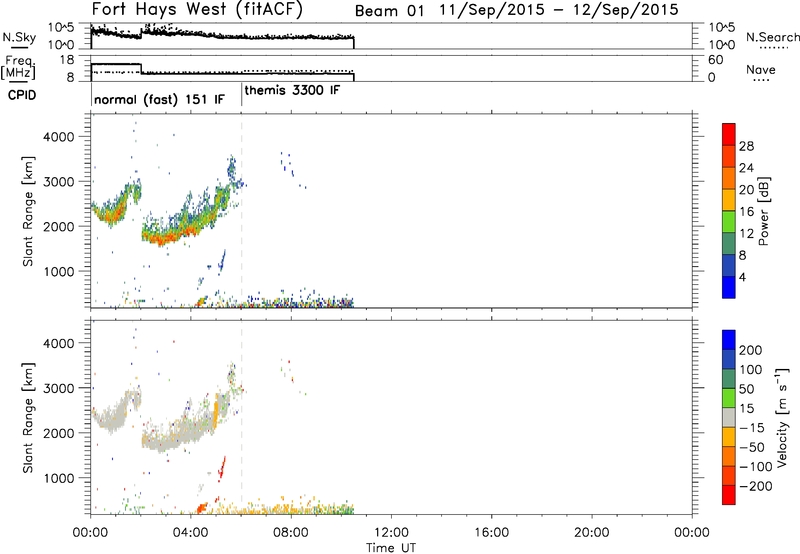The height and width of the screenshot is (554, 800).
Task: Click the '1000' tick on the velocity panel
Action: pos(58,478)
